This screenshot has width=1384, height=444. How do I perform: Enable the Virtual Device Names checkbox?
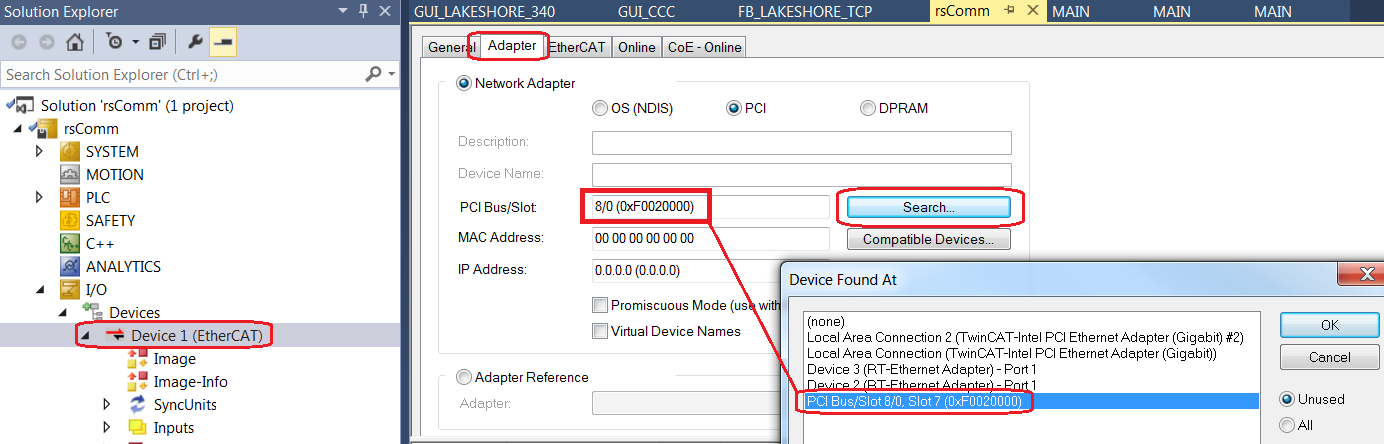tap(600, 331)
